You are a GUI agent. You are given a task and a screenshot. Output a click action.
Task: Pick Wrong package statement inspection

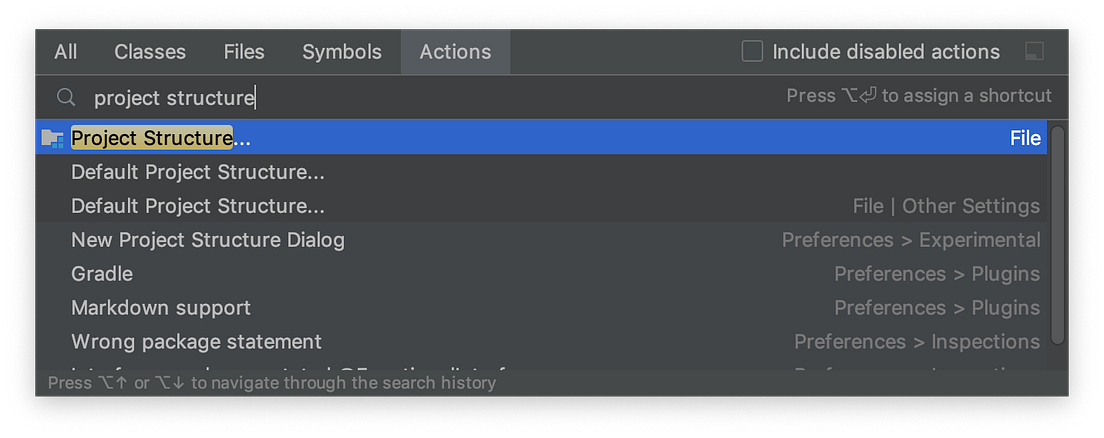pyautogui.click(x=196, y=342)
